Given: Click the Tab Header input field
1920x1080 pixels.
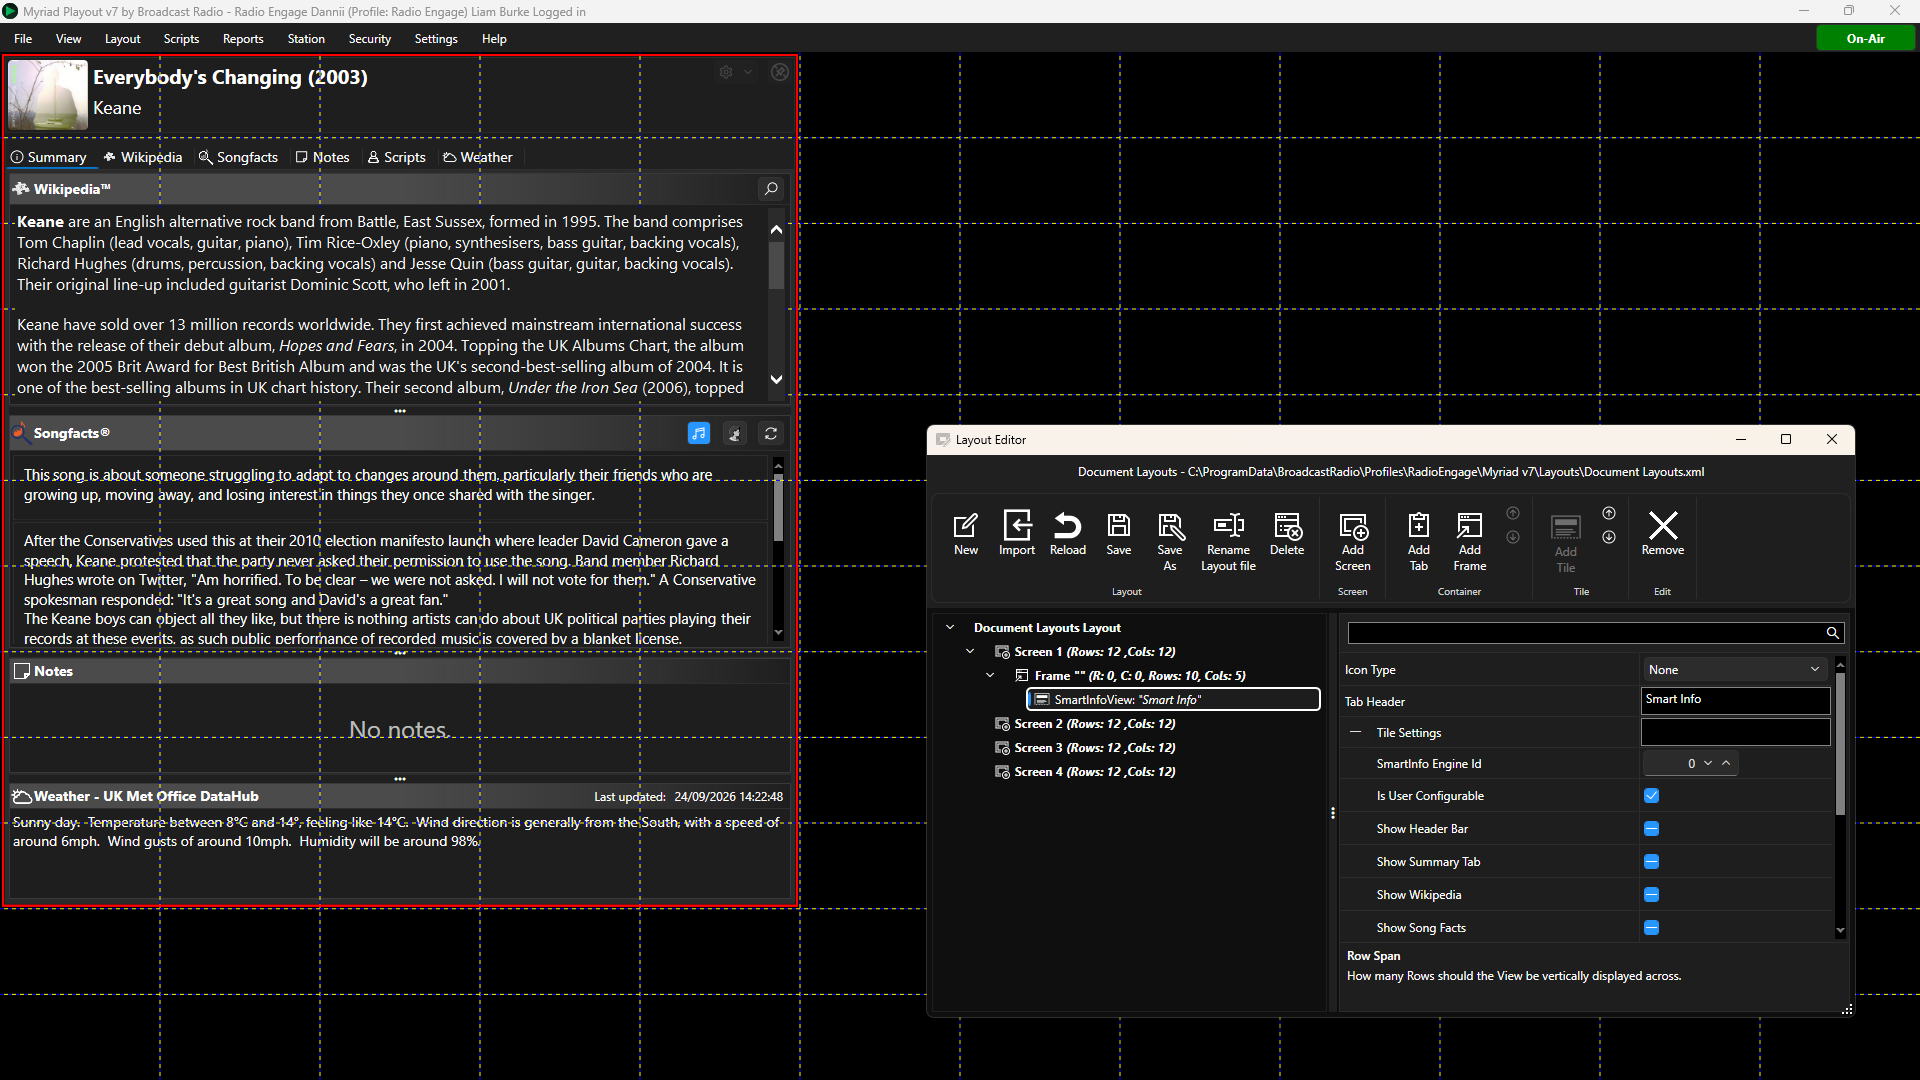Looking at the screenshot, I should pos(1735,700).
